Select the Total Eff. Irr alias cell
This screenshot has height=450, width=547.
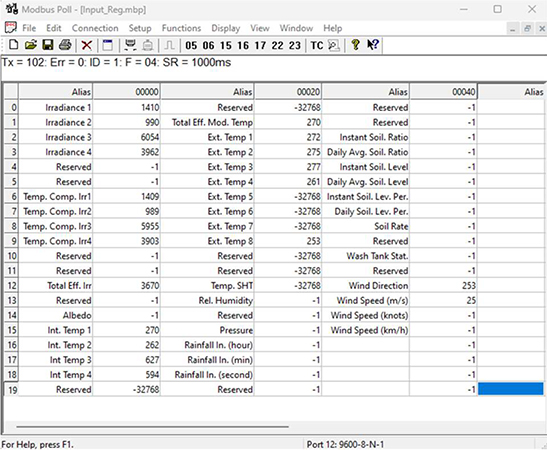tap(56, 285)
